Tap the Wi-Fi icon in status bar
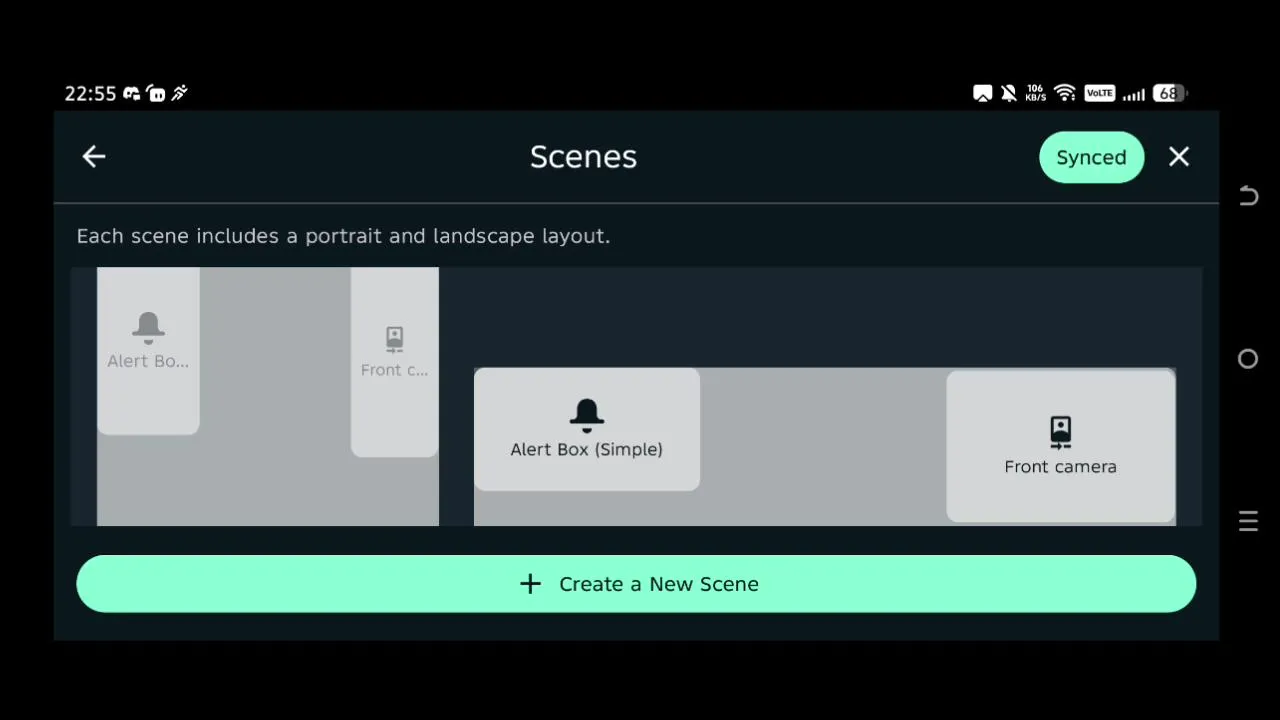 [1065, 93]
